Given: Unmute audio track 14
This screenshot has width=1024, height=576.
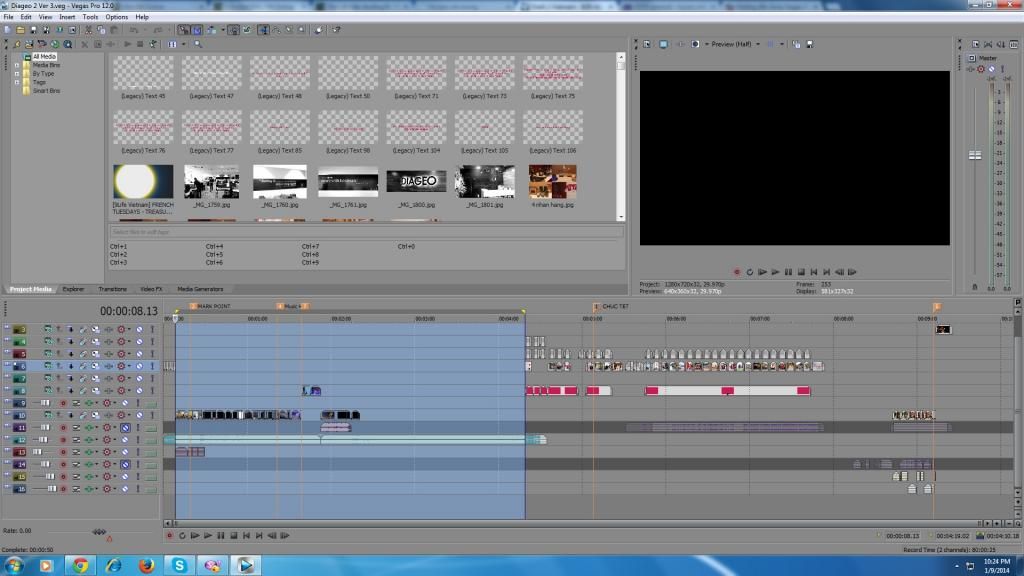Looking at the screenshot, I should coord(125,464).
